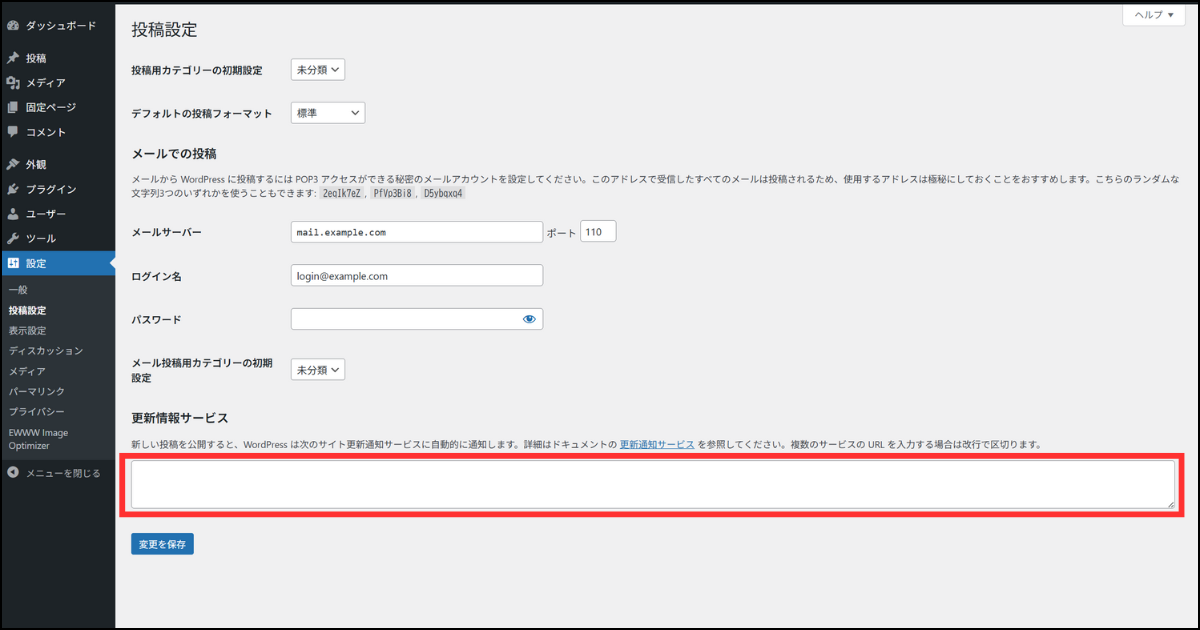This screenshot has width=1200, height=630.
Task: Open the メール投稿用カテゴリーの初期設定 dropdown
Action: (x=318, y=370)
